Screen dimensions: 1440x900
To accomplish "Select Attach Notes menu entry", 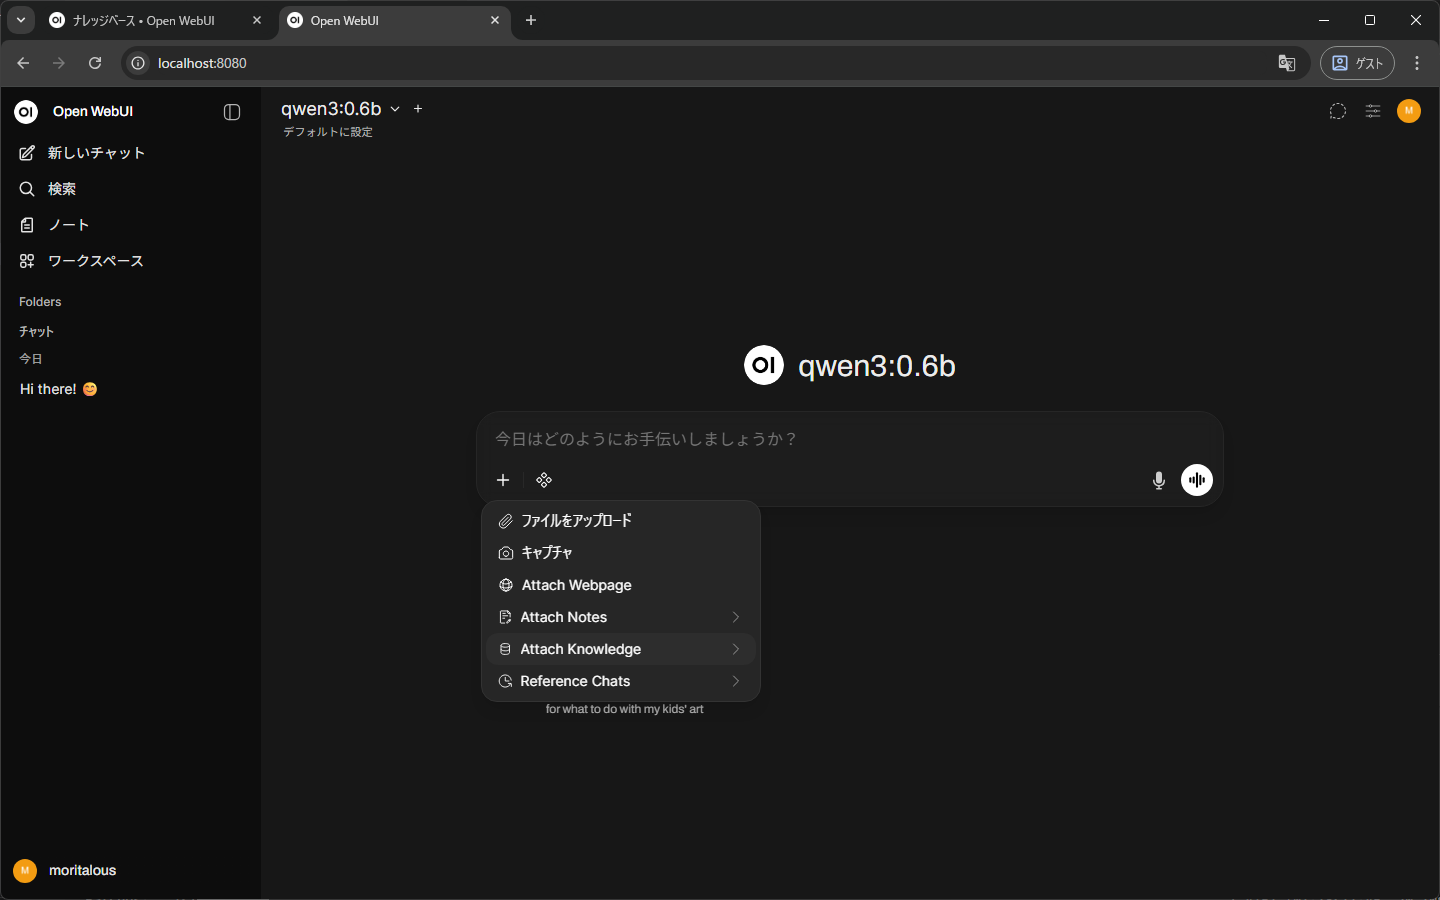I will pyautogui.click(x=621, y=617).
